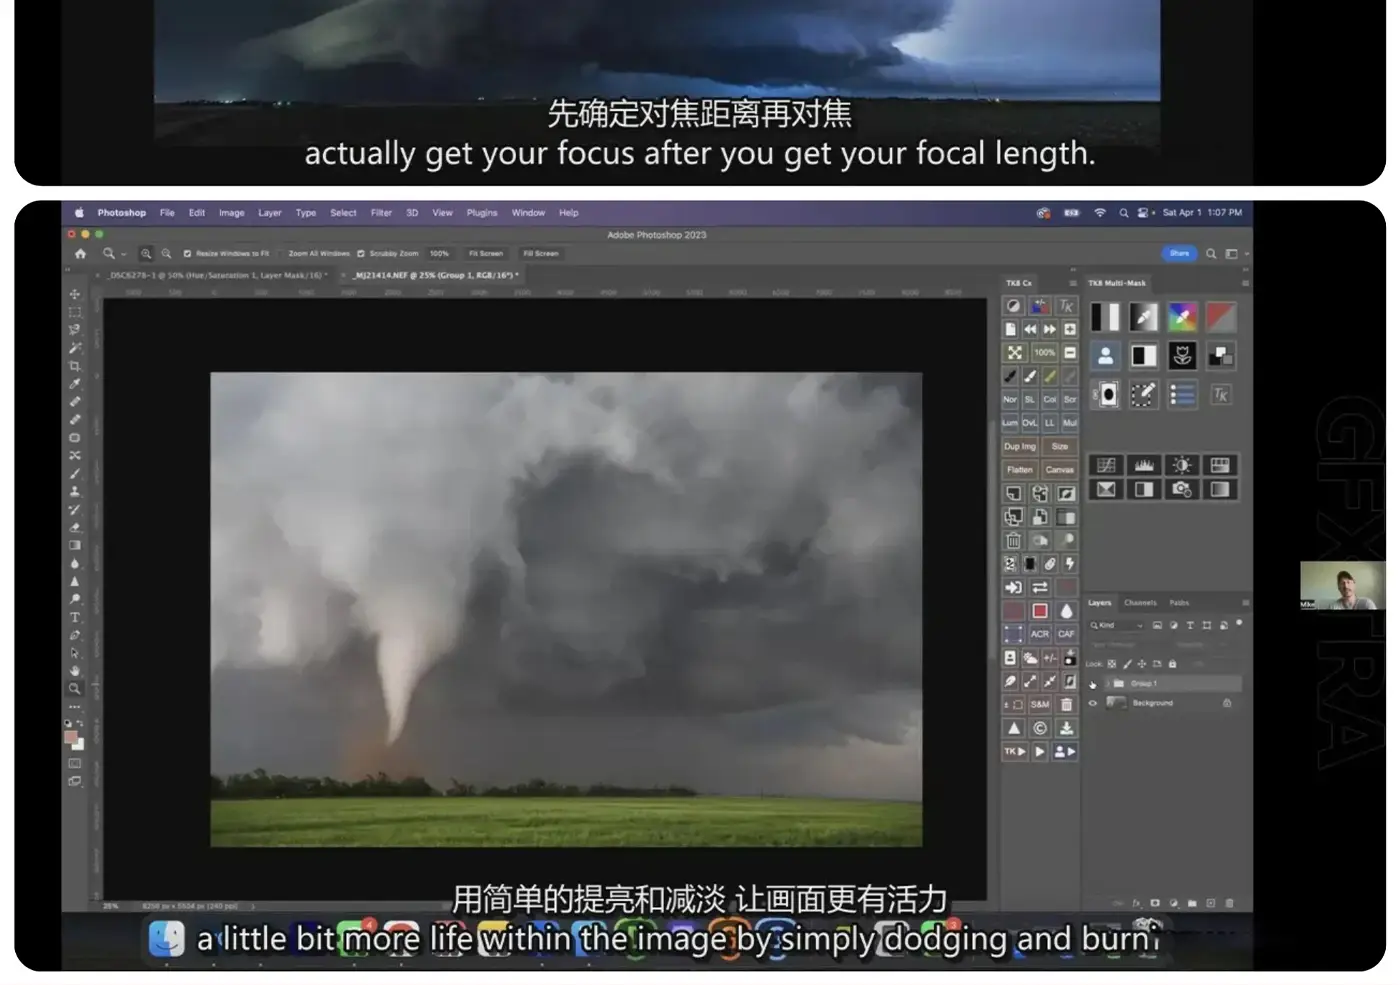Click the TK8 Multi-Mask person mask icon
This screenshot has height=985, width=1400.
pos(1106,356)
